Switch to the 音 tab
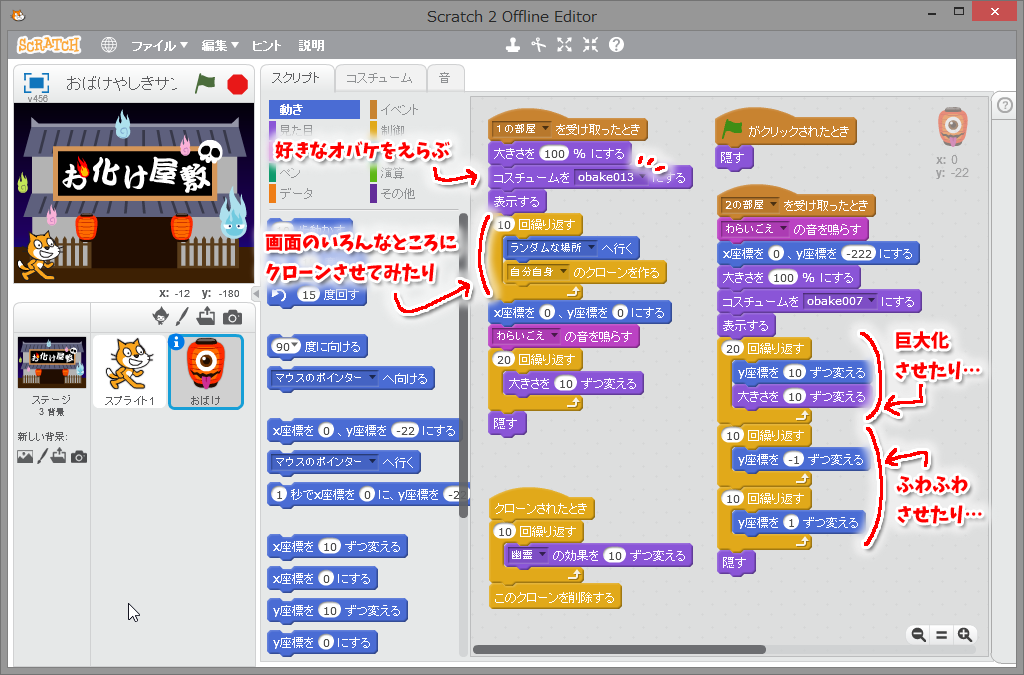 point(445,78)
